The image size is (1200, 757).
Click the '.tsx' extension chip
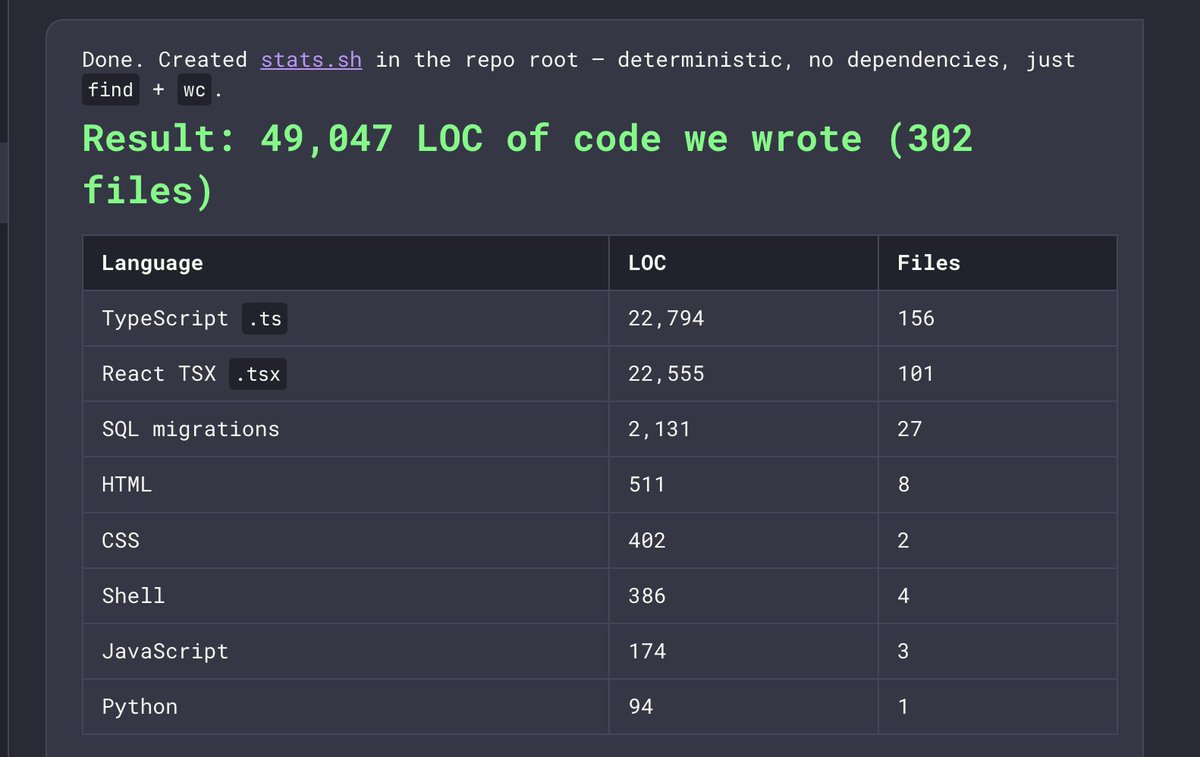(x=258, y=374)
